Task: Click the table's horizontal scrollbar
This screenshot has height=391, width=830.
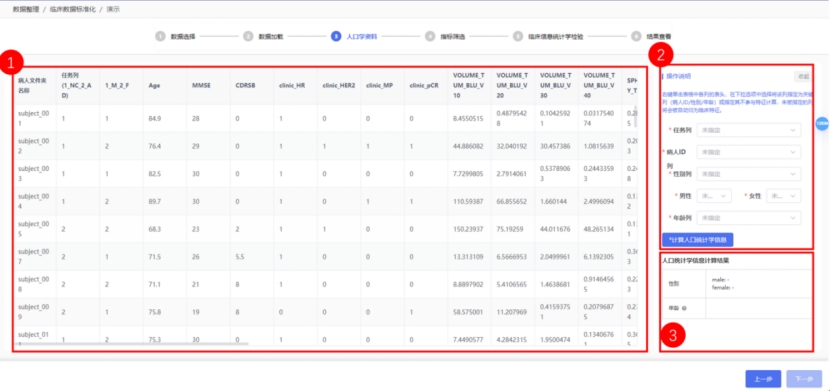Action: 132,344
